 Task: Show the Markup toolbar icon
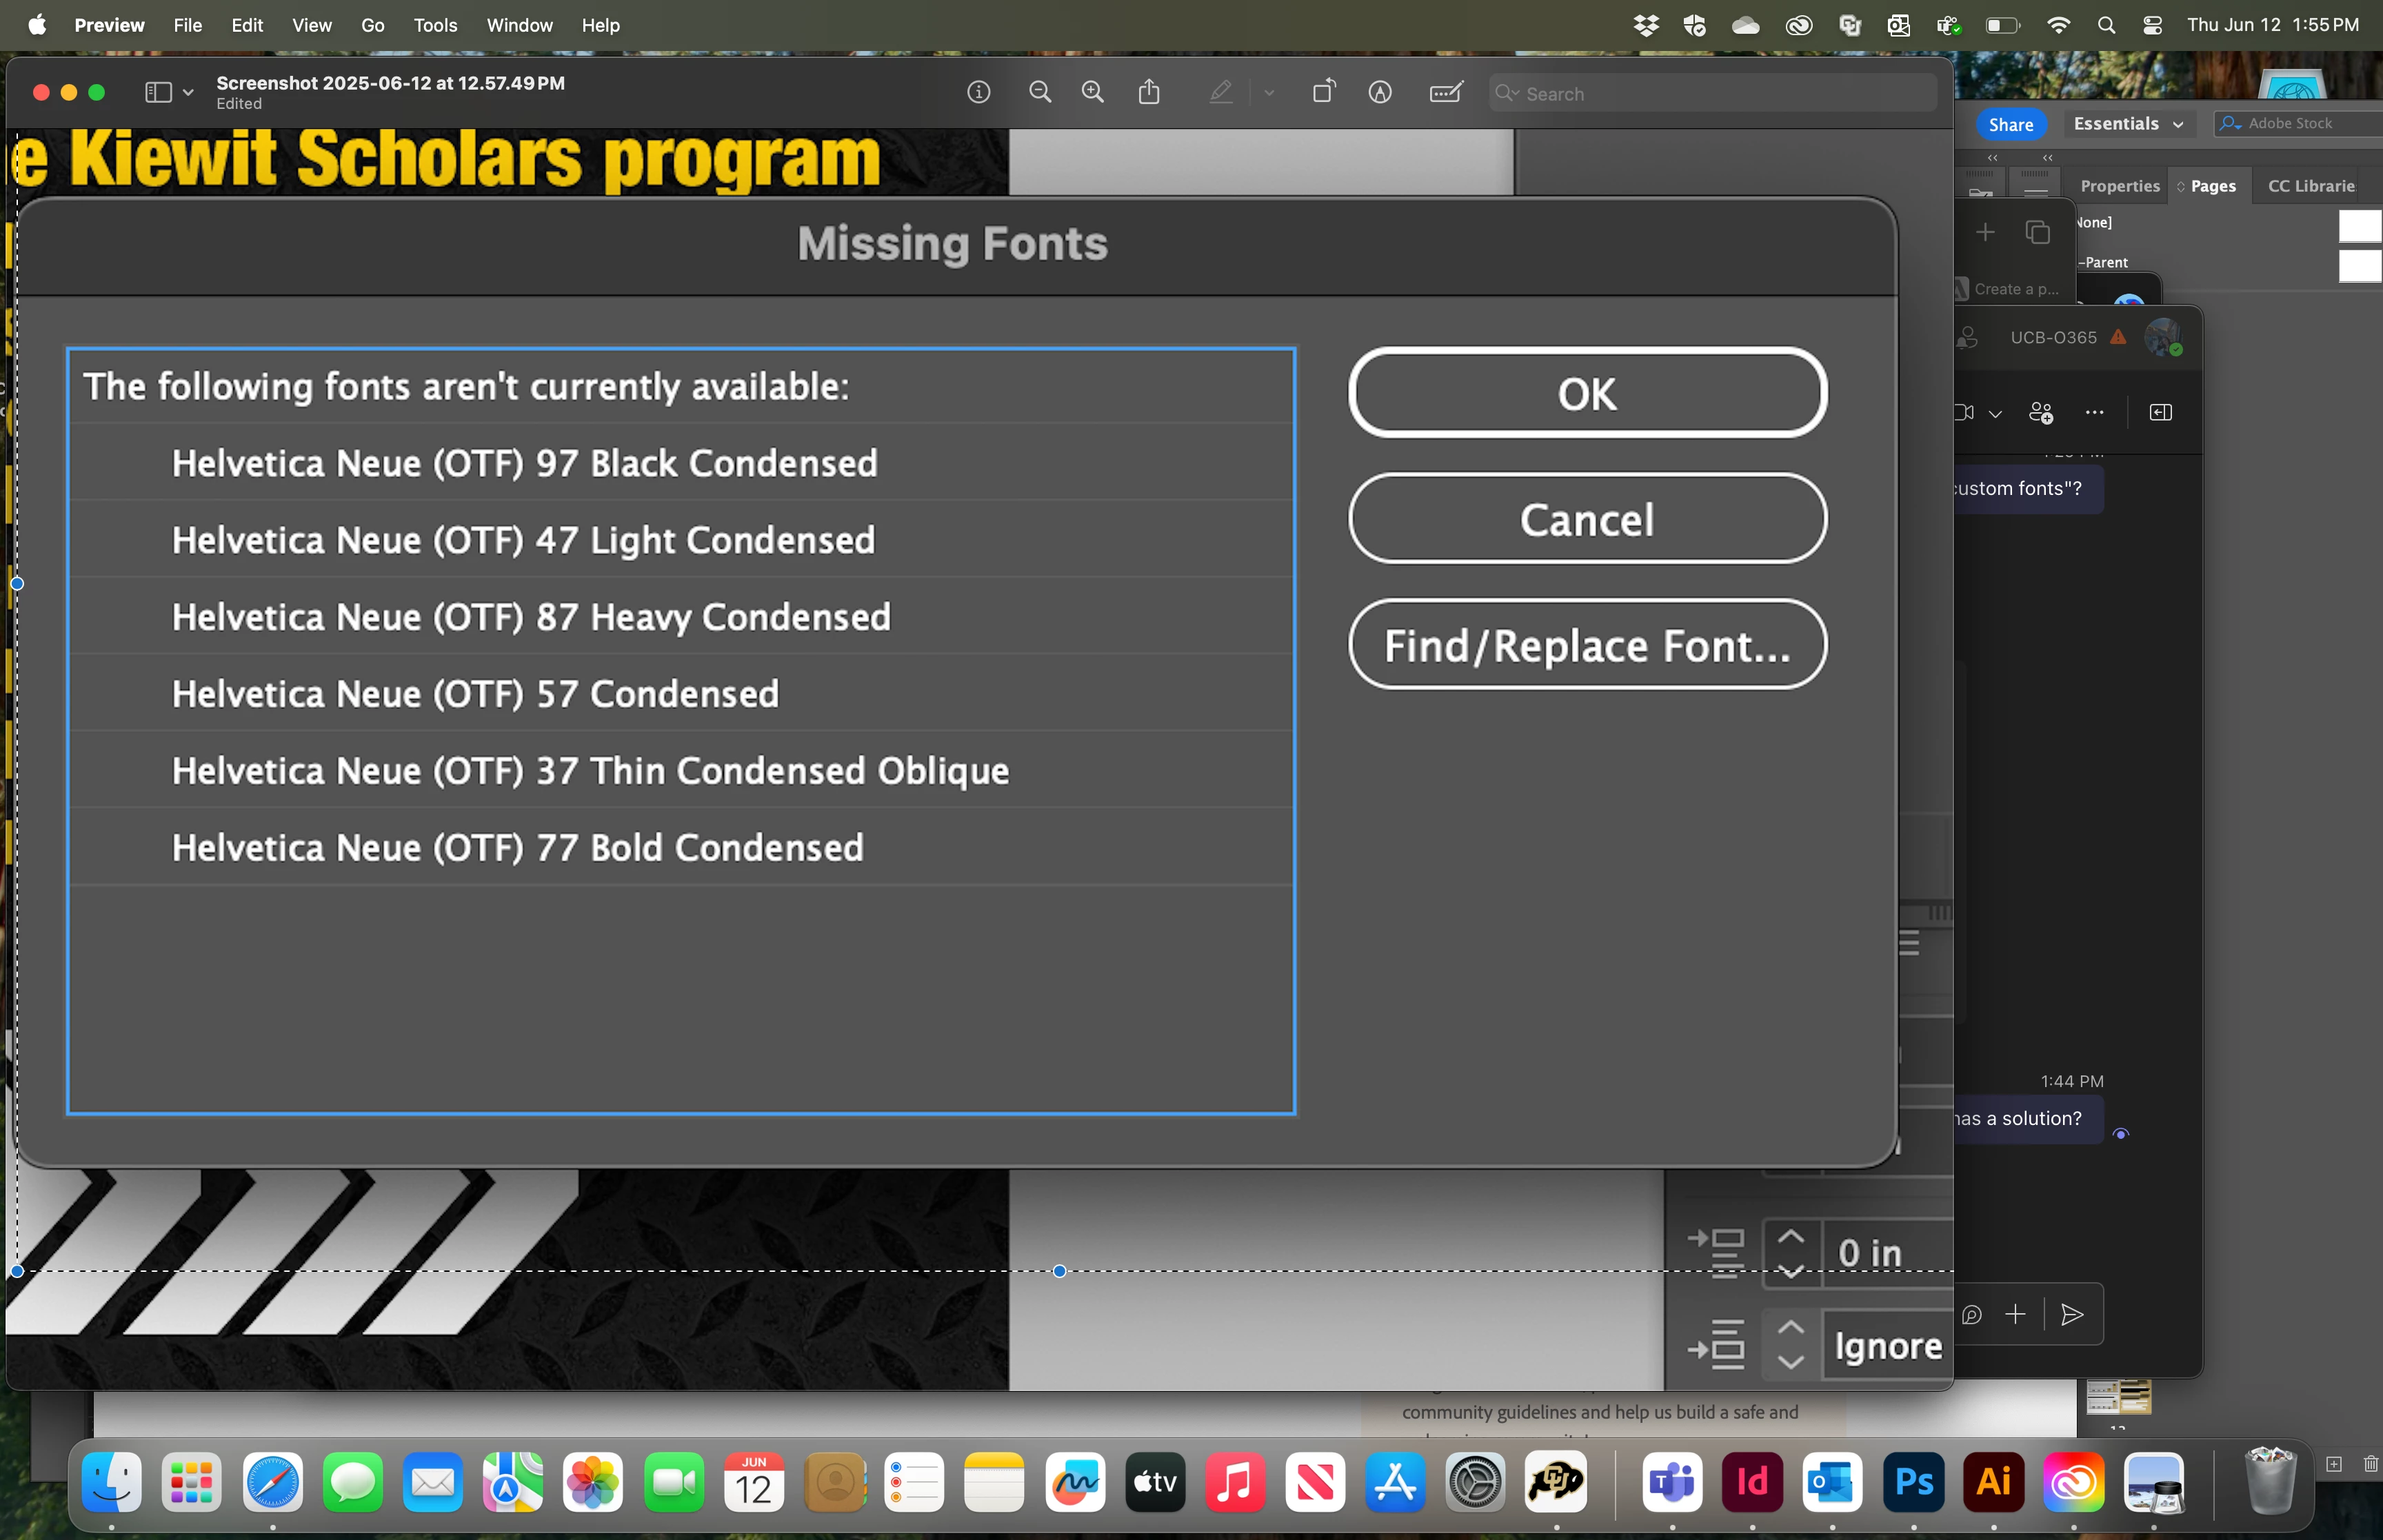(1380, 93)
